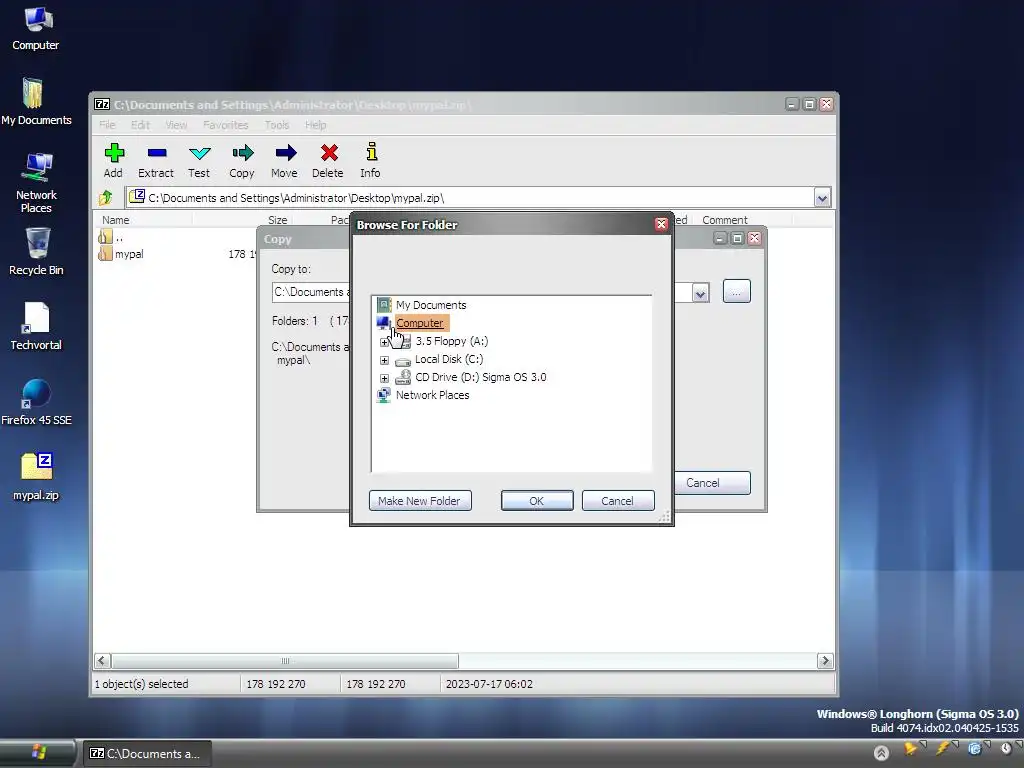Screen dimensions: 1024x768
Task: Open the Tools menu
Action: pyautogui.click(x=277, y=125)
